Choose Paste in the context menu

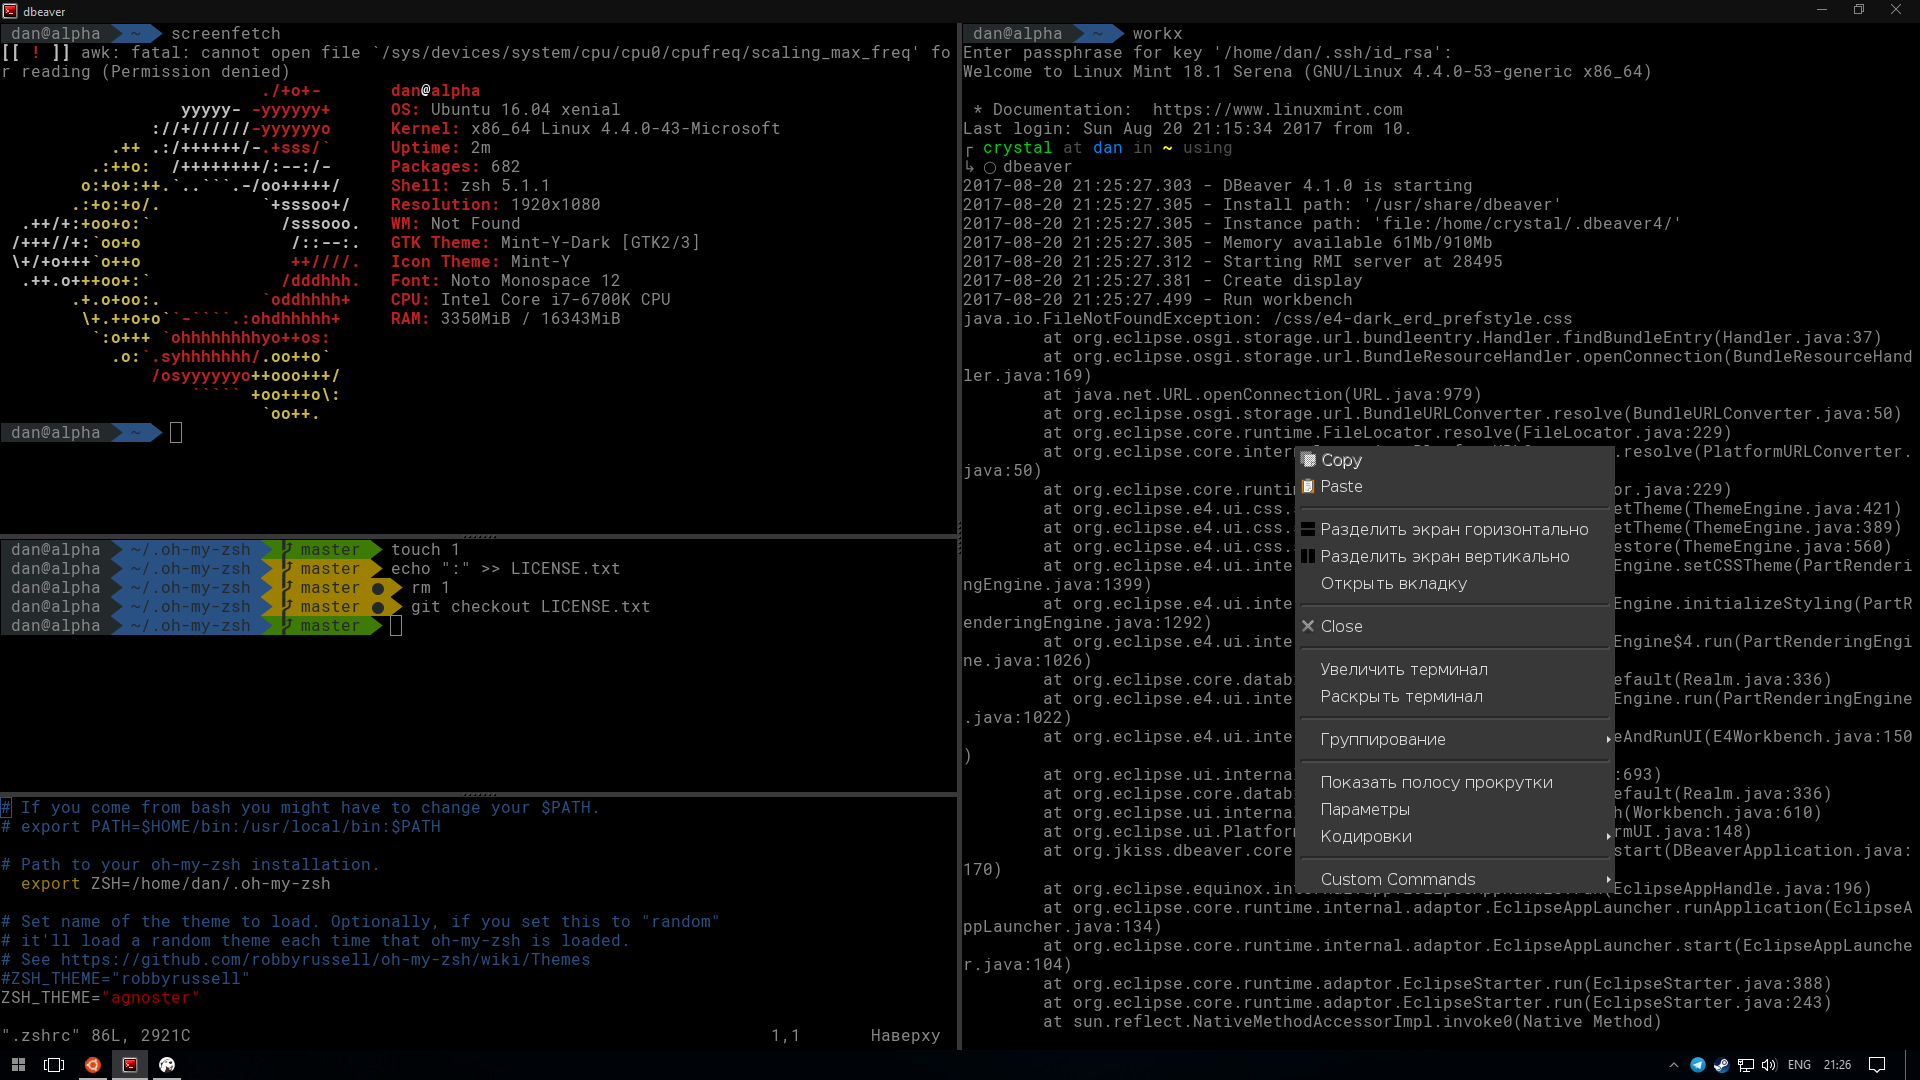(x=1455, y=486)
